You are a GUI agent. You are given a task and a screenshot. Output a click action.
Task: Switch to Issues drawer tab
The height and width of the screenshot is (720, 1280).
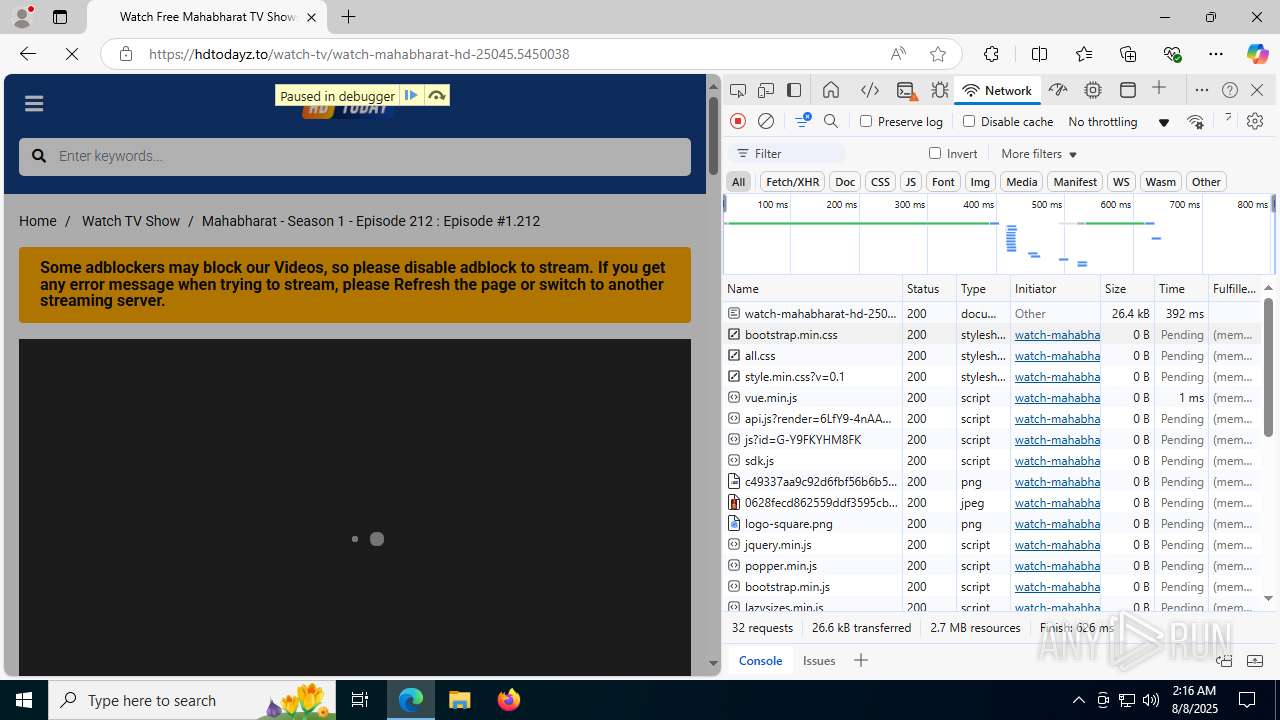819,660
